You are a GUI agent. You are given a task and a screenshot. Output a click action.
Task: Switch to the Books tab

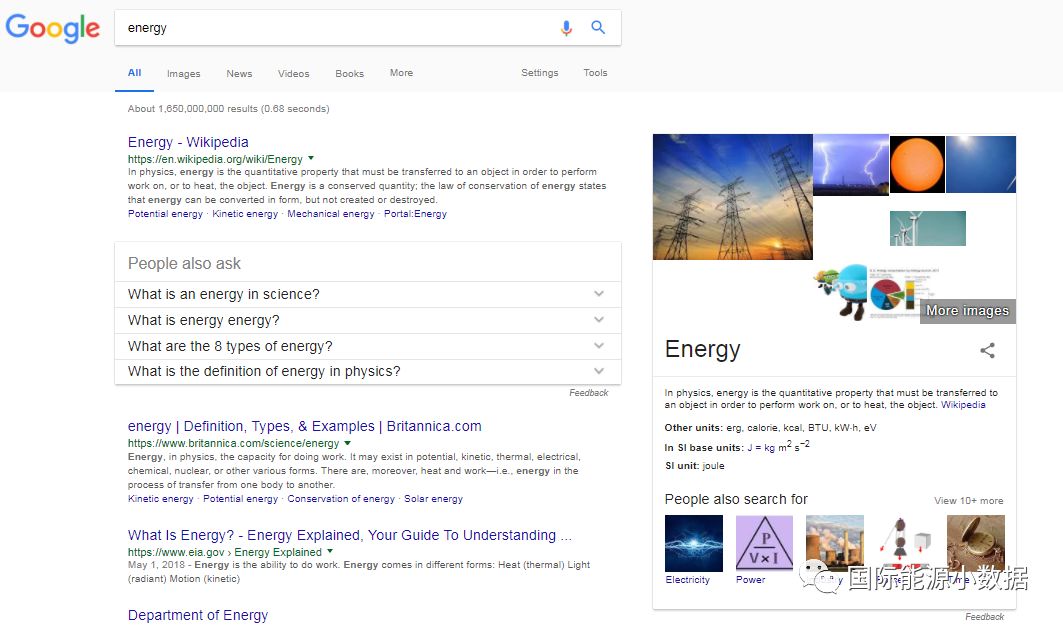[x=349, y=73]
